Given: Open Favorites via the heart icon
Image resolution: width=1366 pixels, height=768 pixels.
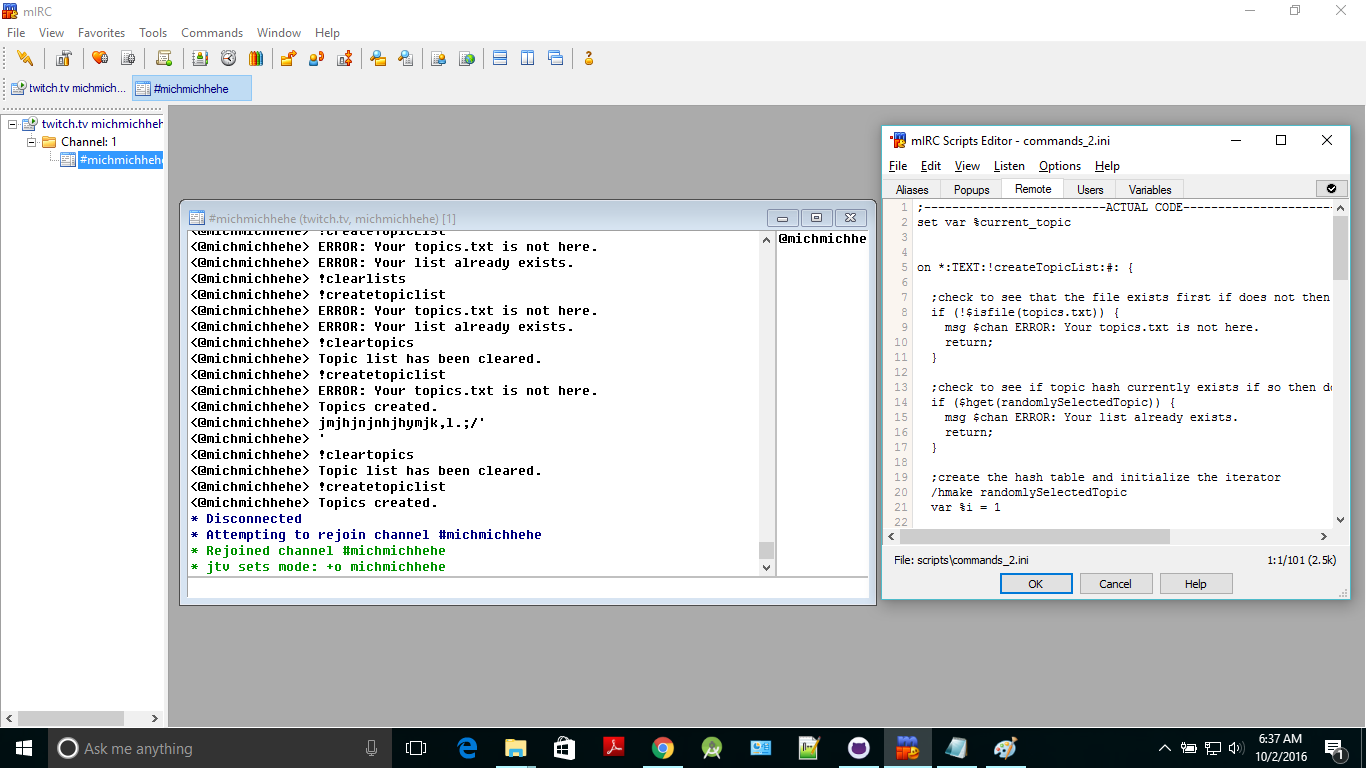Looking at the screenshot, I should coord(99,58).
